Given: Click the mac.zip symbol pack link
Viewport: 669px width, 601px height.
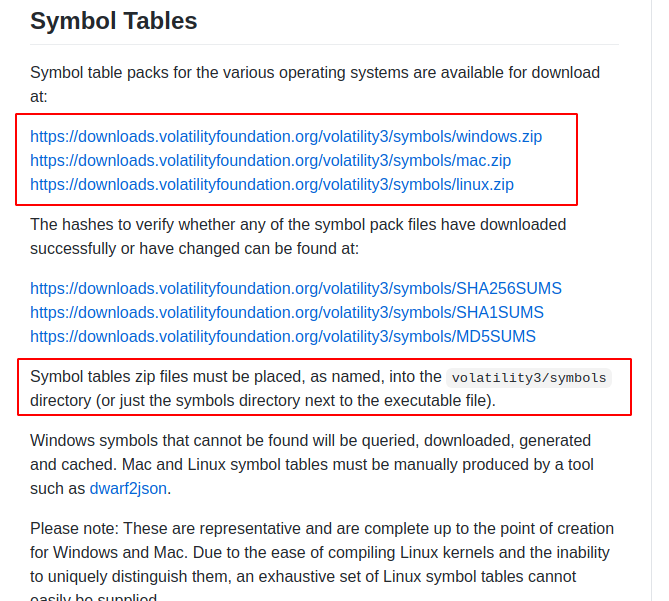Looking at the screenshot, I should coord(270,160).
